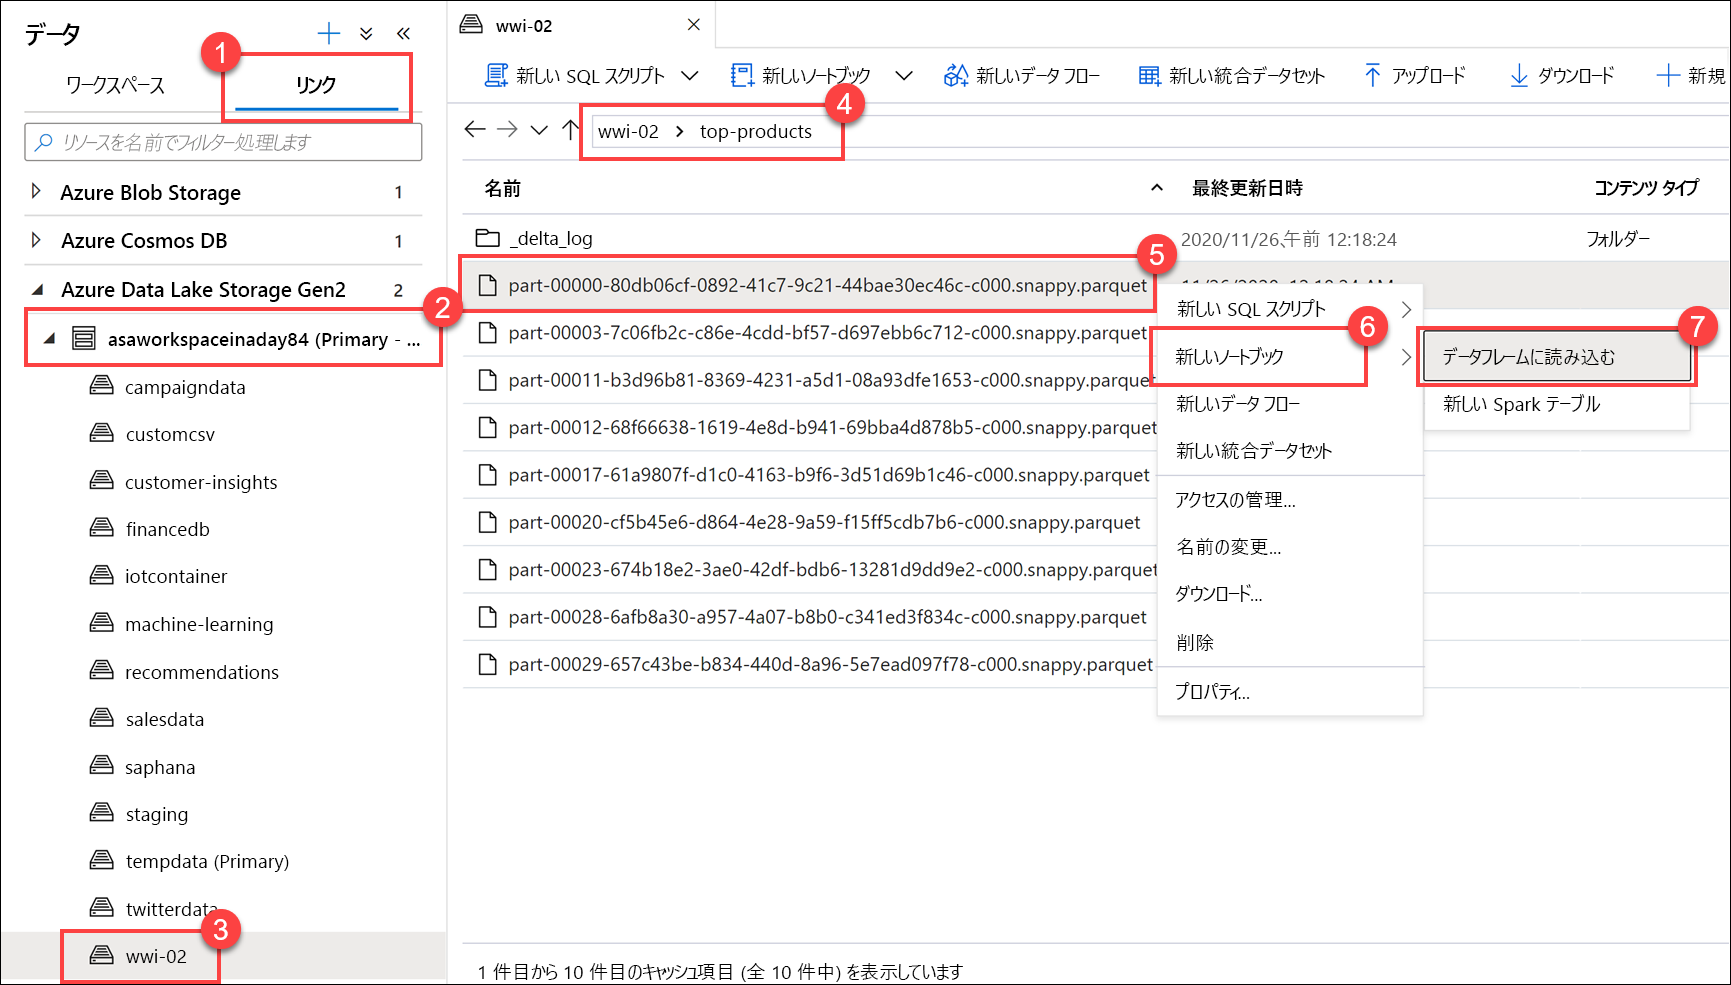Click the file icon for part-00029-657c43be

pyautogui.click(x=487, y=664)
